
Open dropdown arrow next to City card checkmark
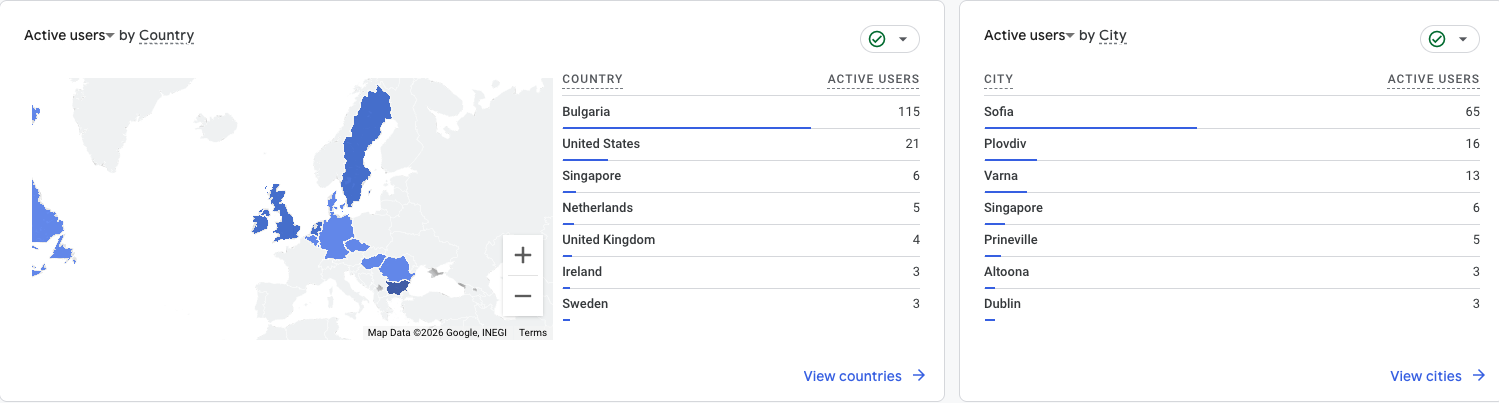1463,39
